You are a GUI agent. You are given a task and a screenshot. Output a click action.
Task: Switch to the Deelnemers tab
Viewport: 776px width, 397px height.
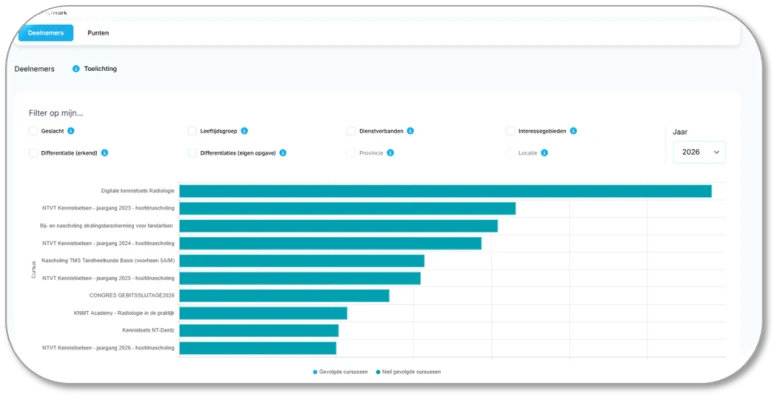46,33
